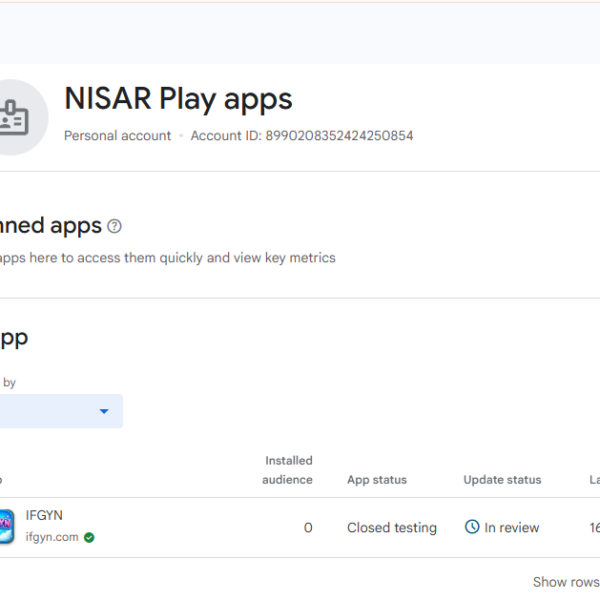Image resolution: width=600 pixels, height=600 pixels.
Task: Click the installed audience value 0
Action: (308, 528)
